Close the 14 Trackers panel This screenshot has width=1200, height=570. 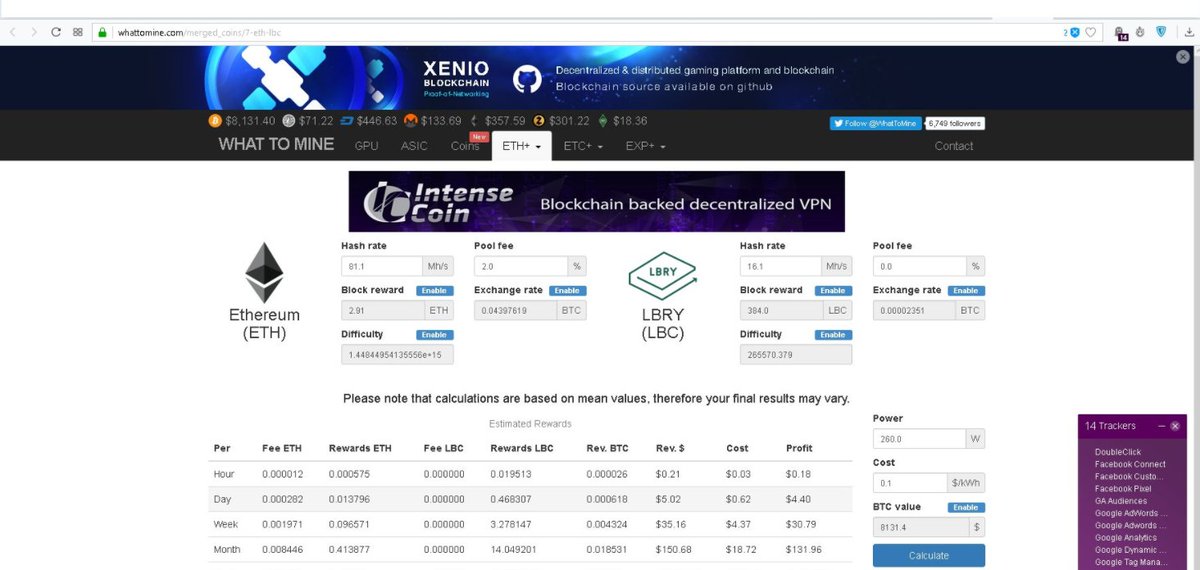click(x=1176, y=426)
